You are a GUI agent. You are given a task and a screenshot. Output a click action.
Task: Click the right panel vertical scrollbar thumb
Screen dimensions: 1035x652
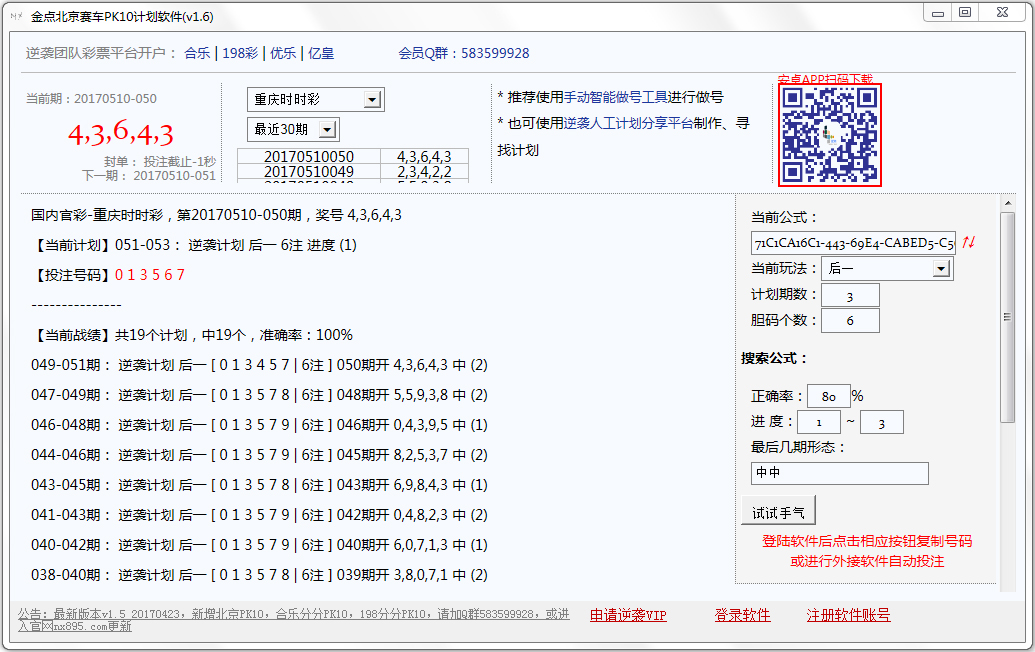tap(1007, 317)
